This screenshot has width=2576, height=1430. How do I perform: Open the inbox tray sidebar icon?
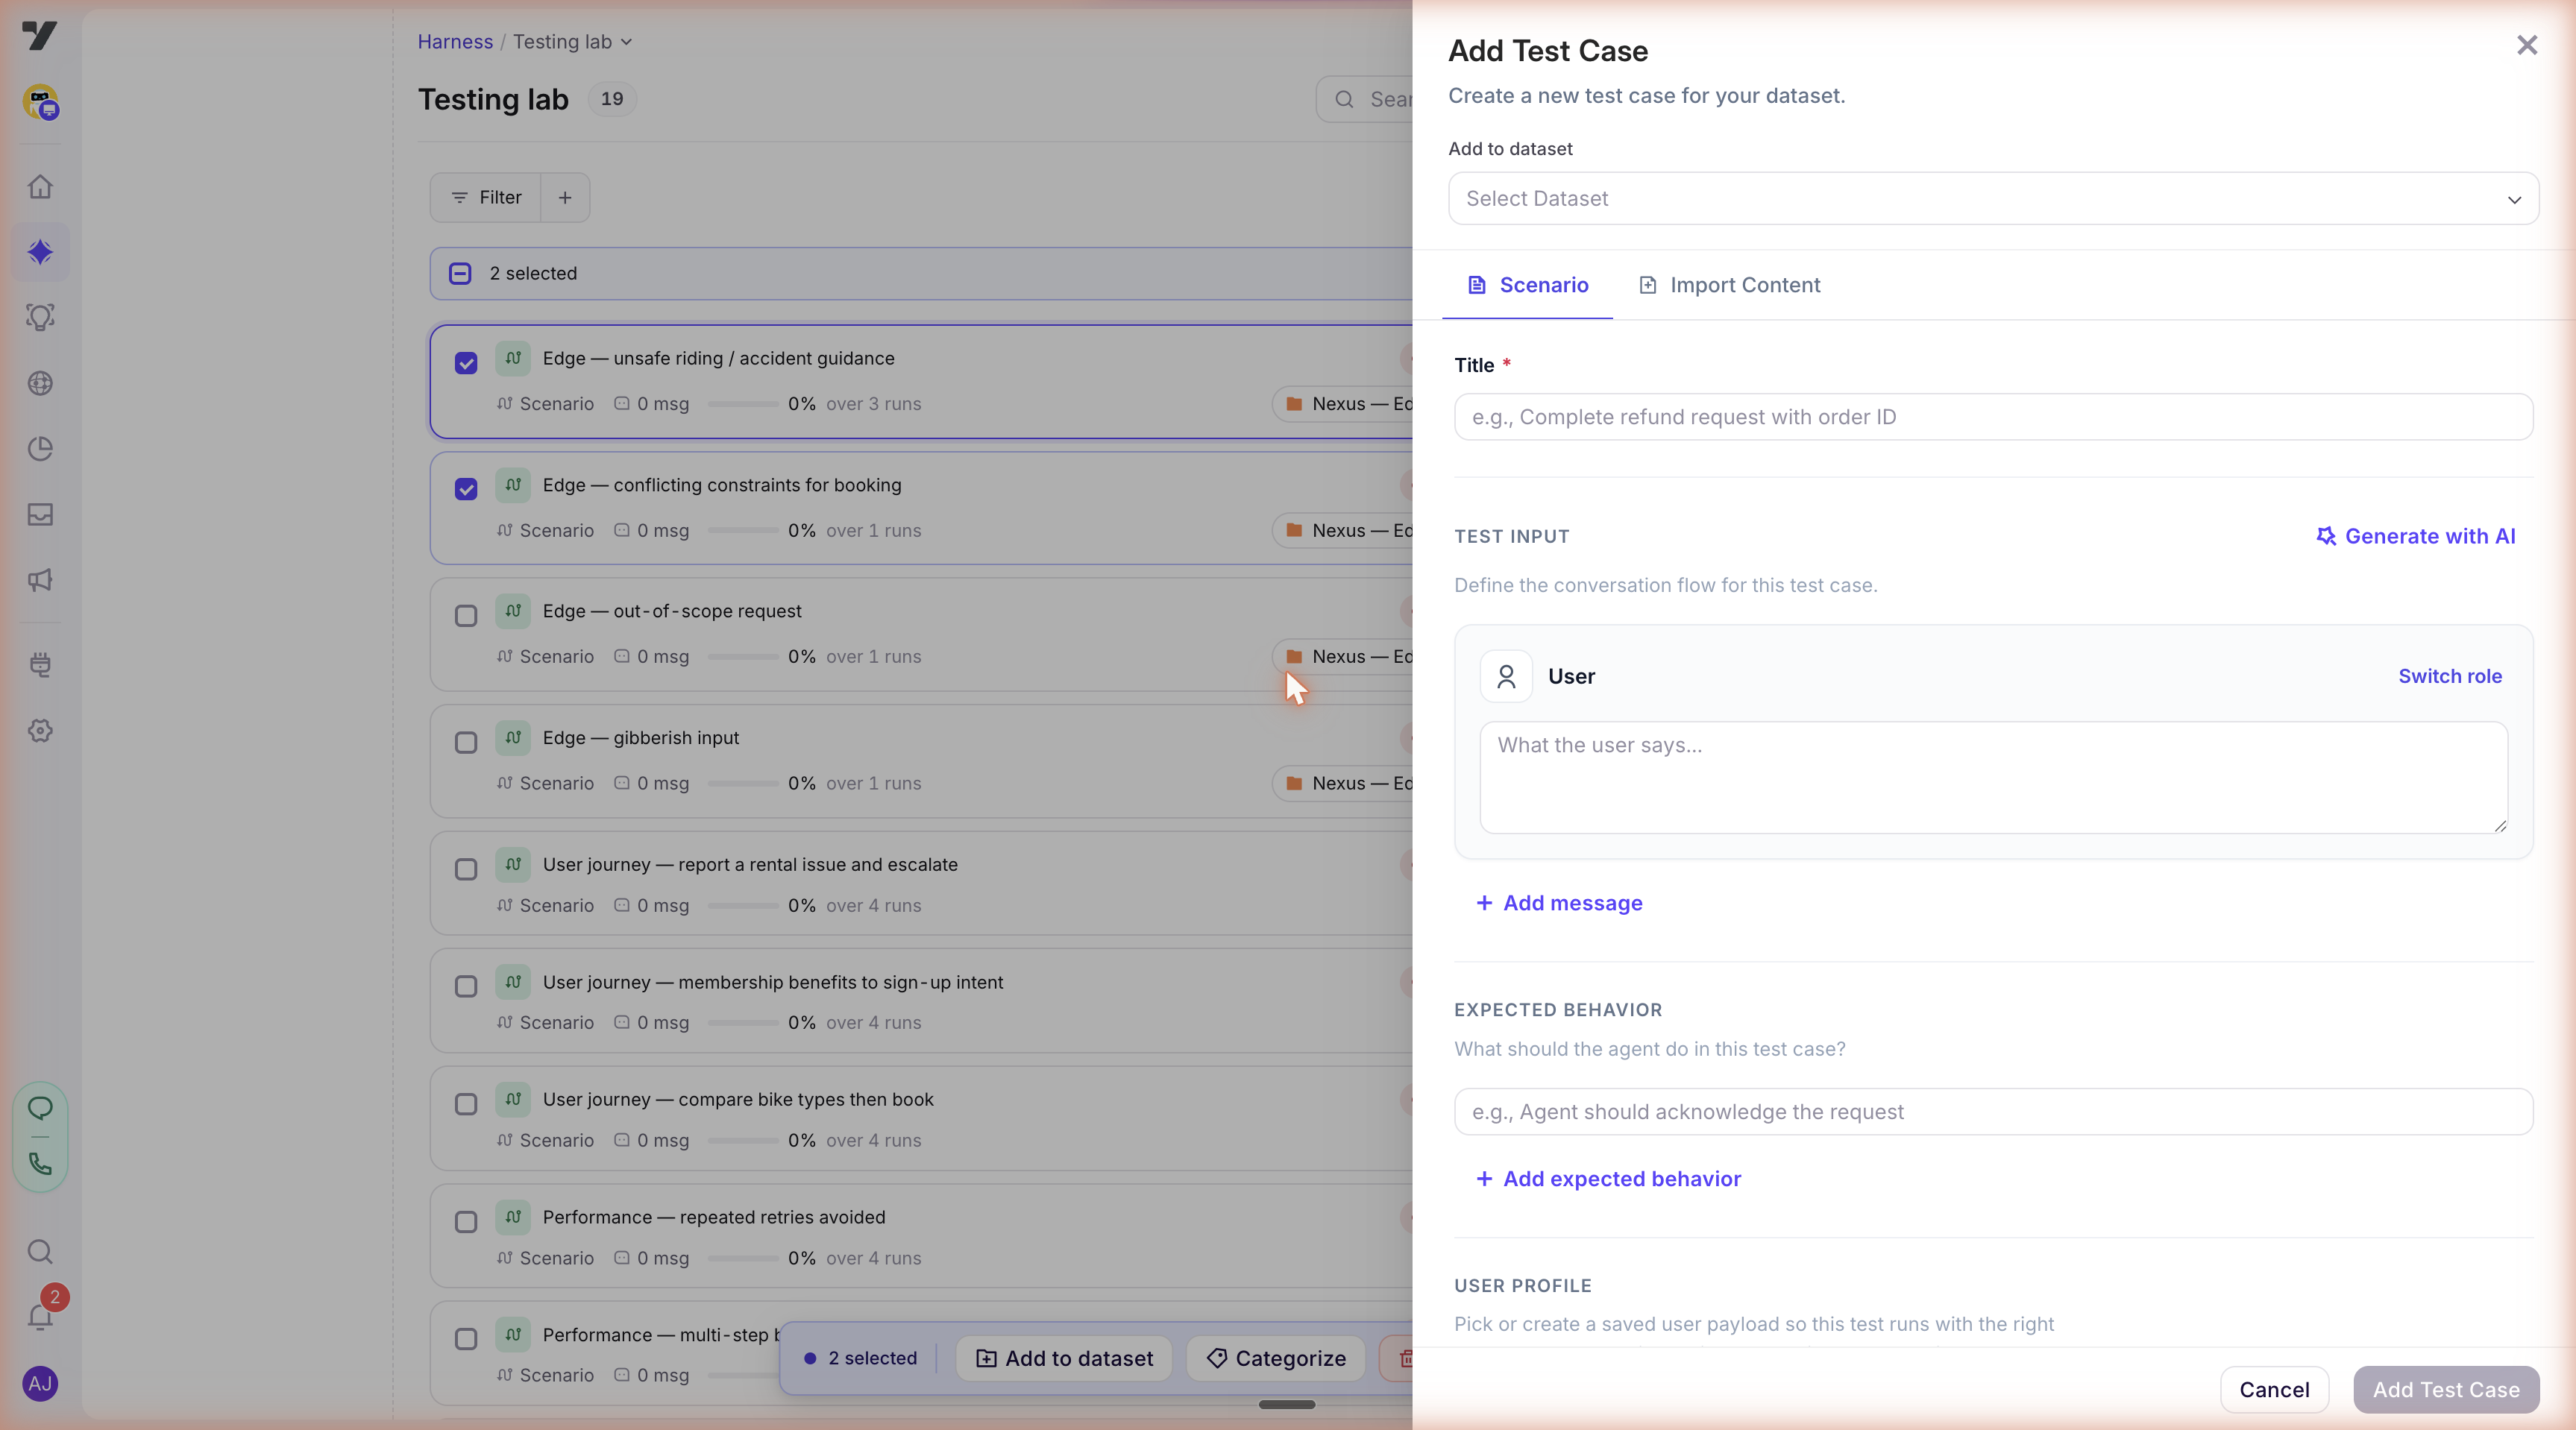tap(40, 515)
